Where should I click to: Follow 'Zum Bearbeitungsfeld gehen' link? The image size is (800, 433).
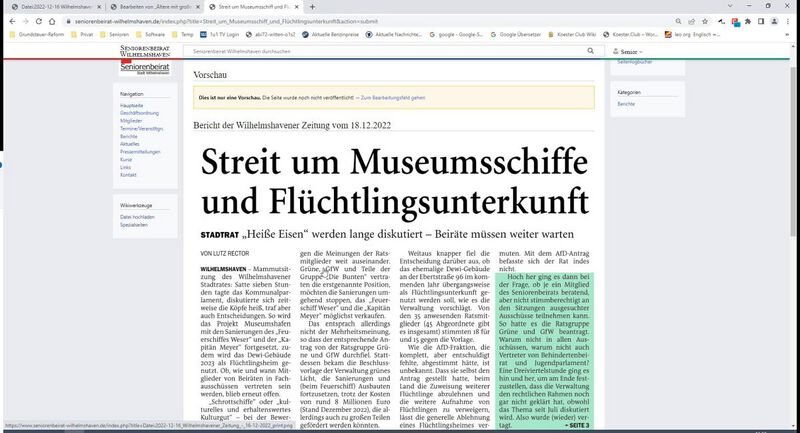[392, 97]
